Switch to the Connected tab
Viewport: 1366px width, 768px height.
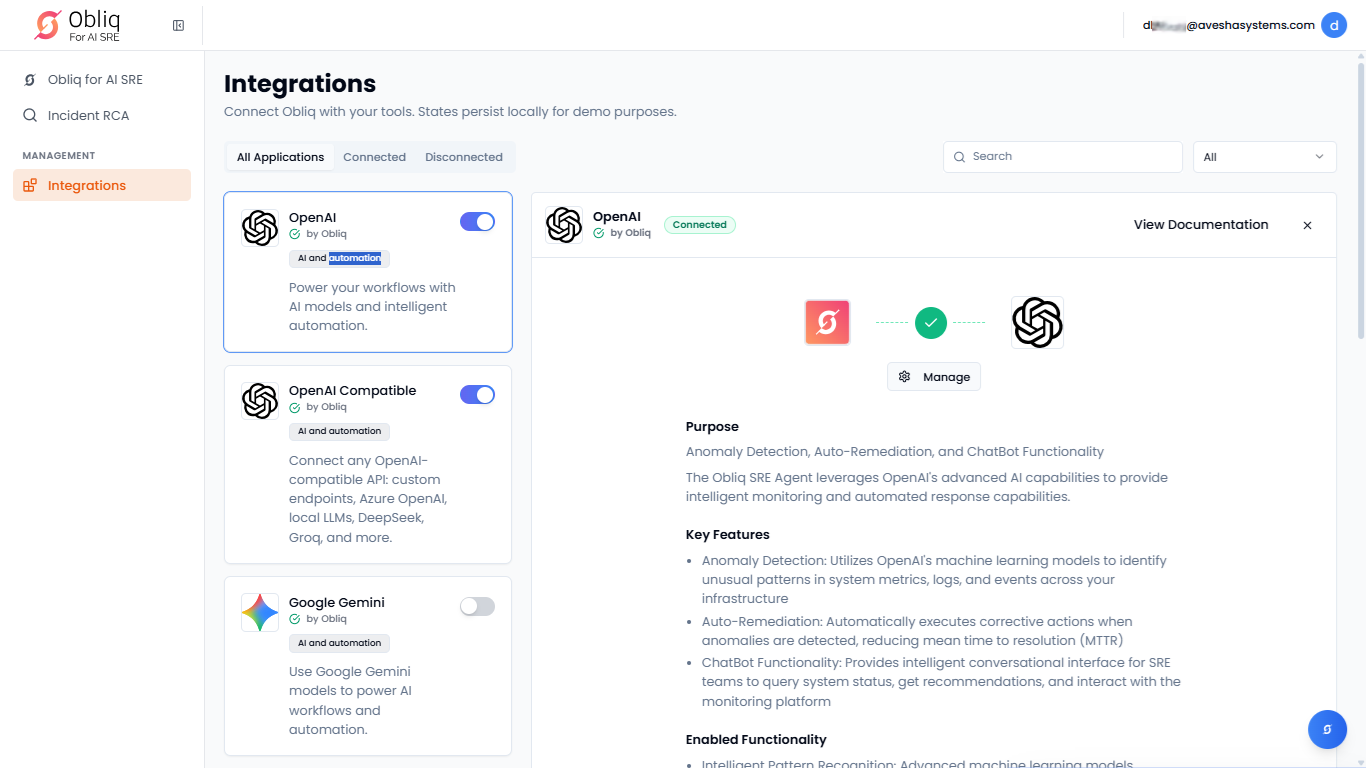point(374,157)
